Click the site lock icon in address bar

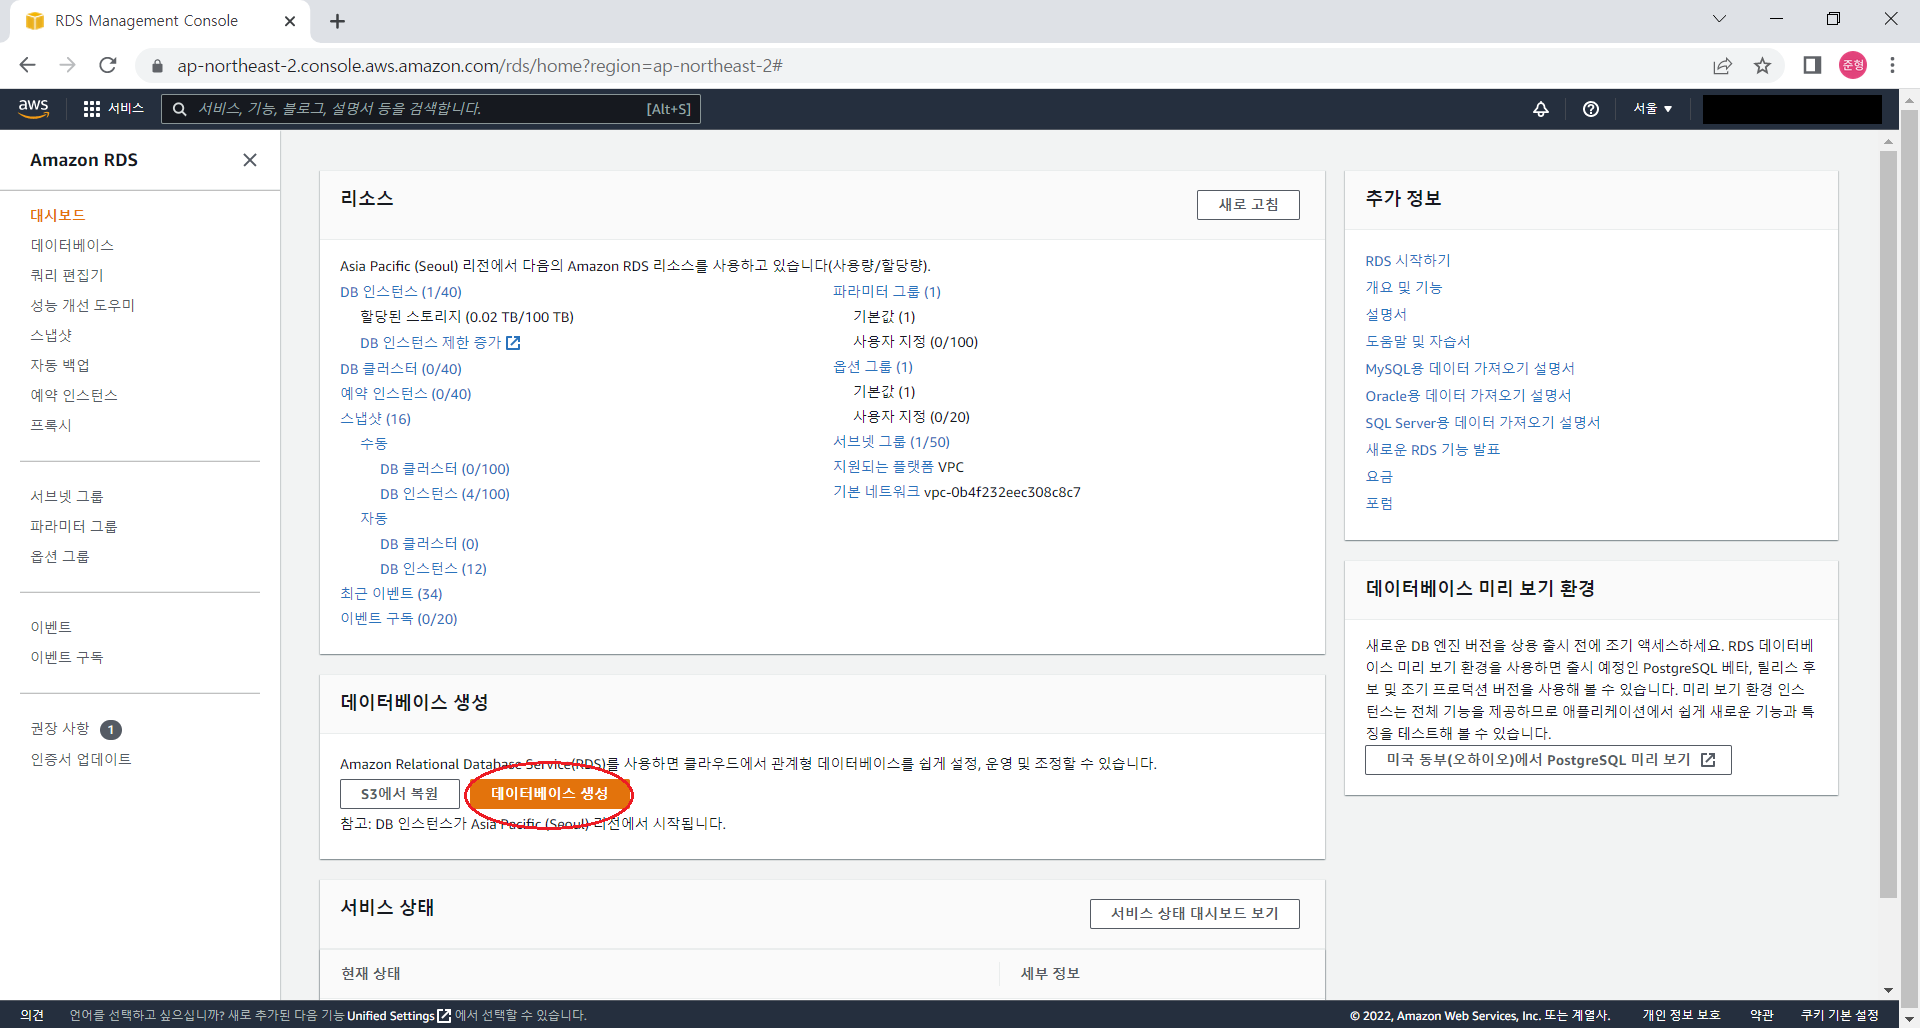(157, 66)
